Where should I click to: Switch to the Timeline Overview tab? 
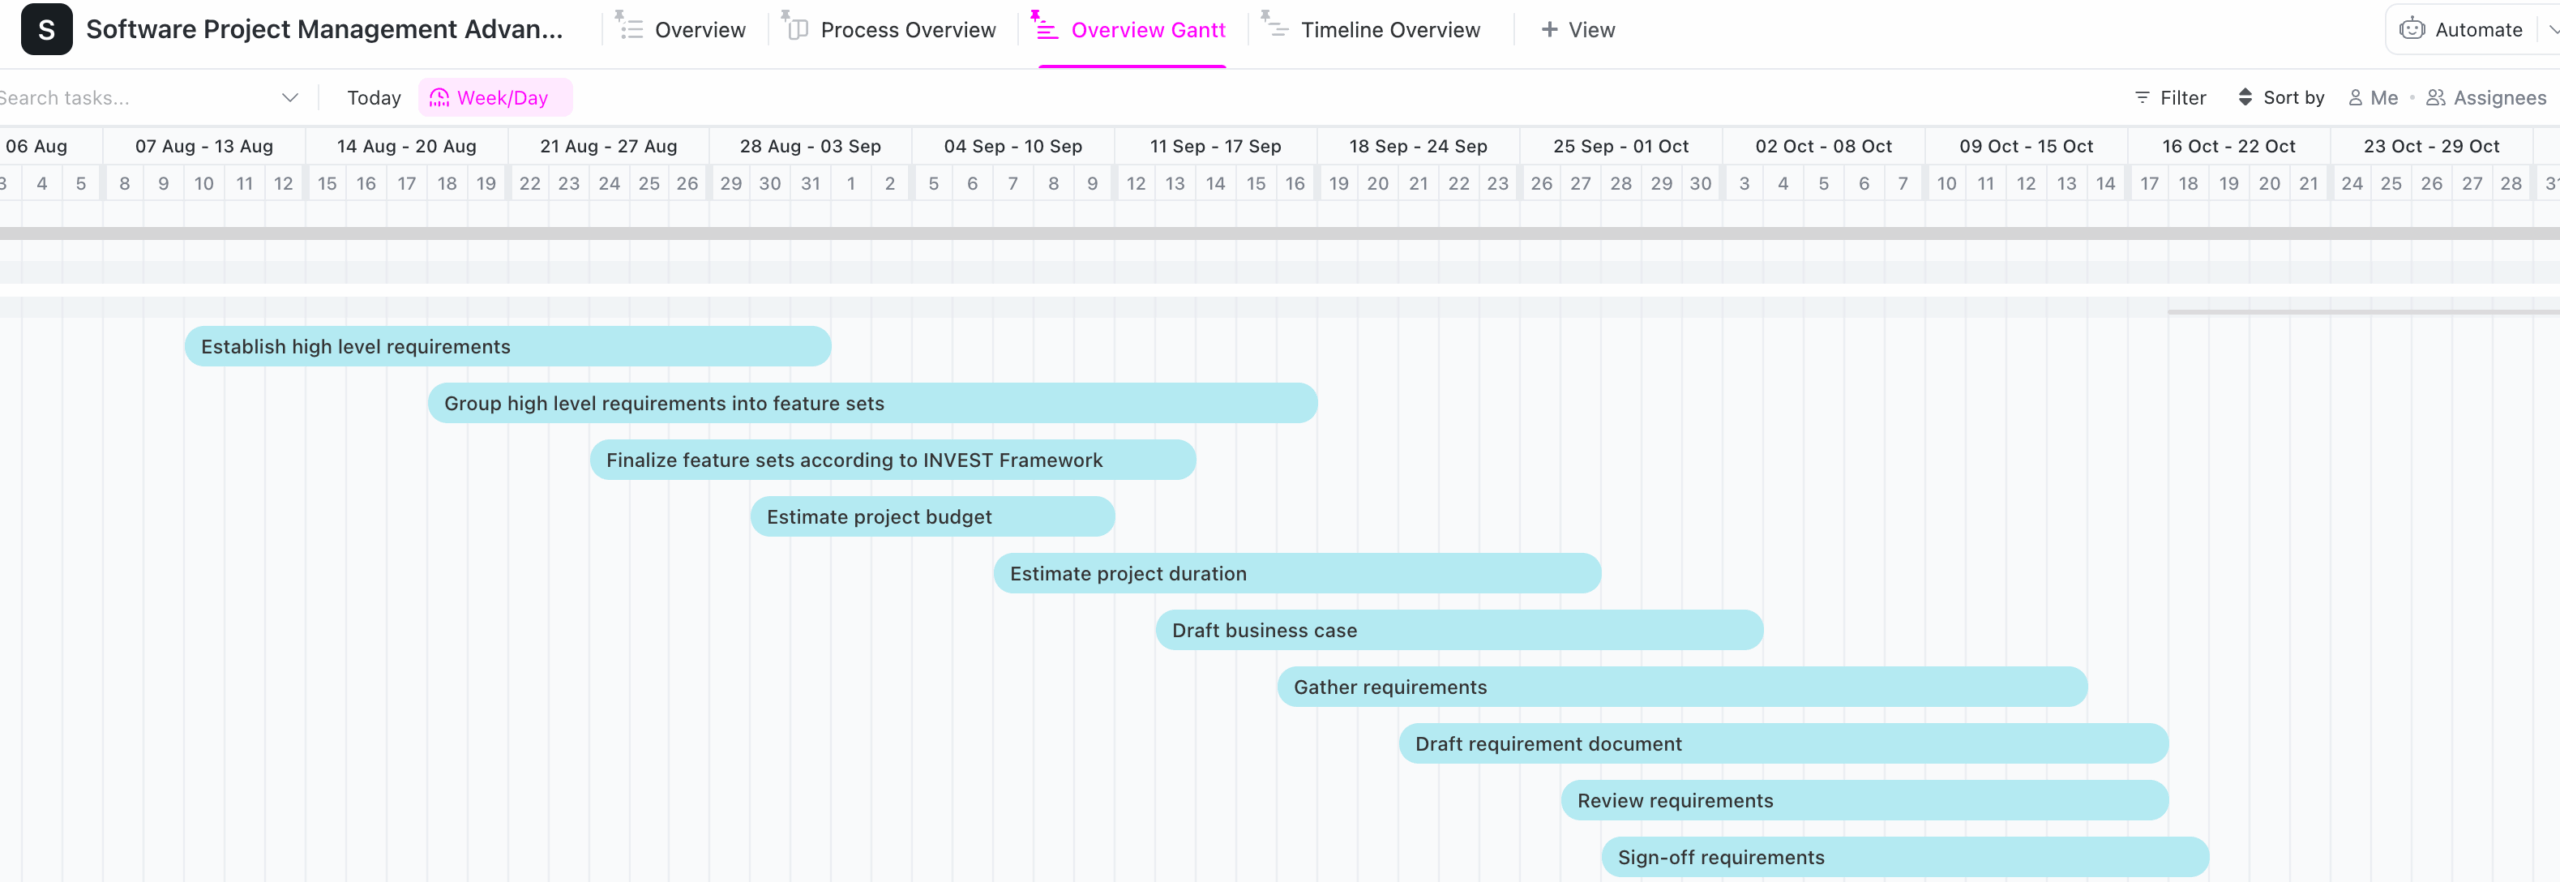pyautogui.click(x=1389, y=30)
